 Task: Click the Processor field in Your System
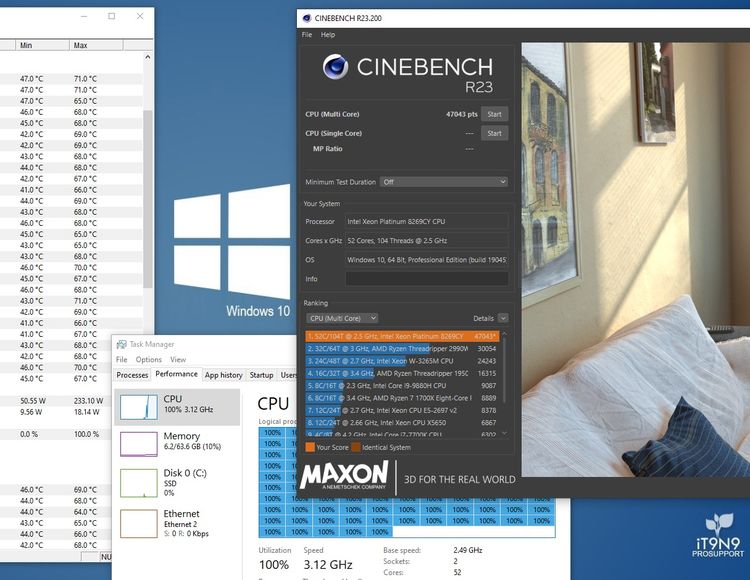coord(427,221)
